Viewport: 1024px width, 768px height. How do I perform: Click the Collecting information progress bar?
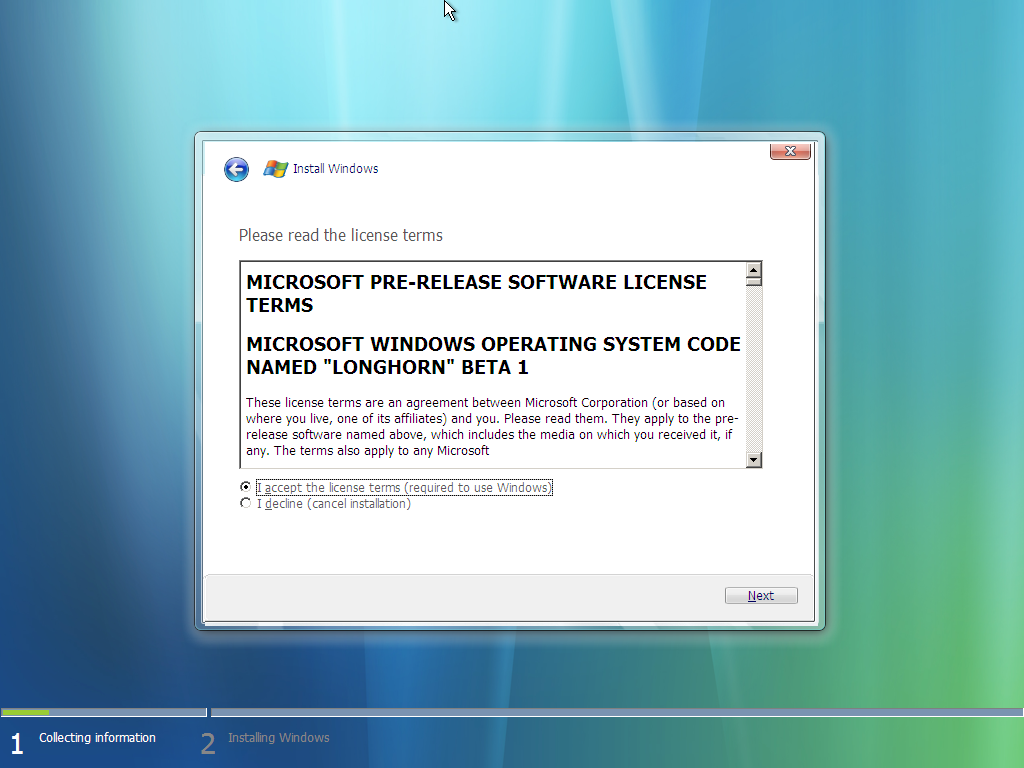(103, 712)
